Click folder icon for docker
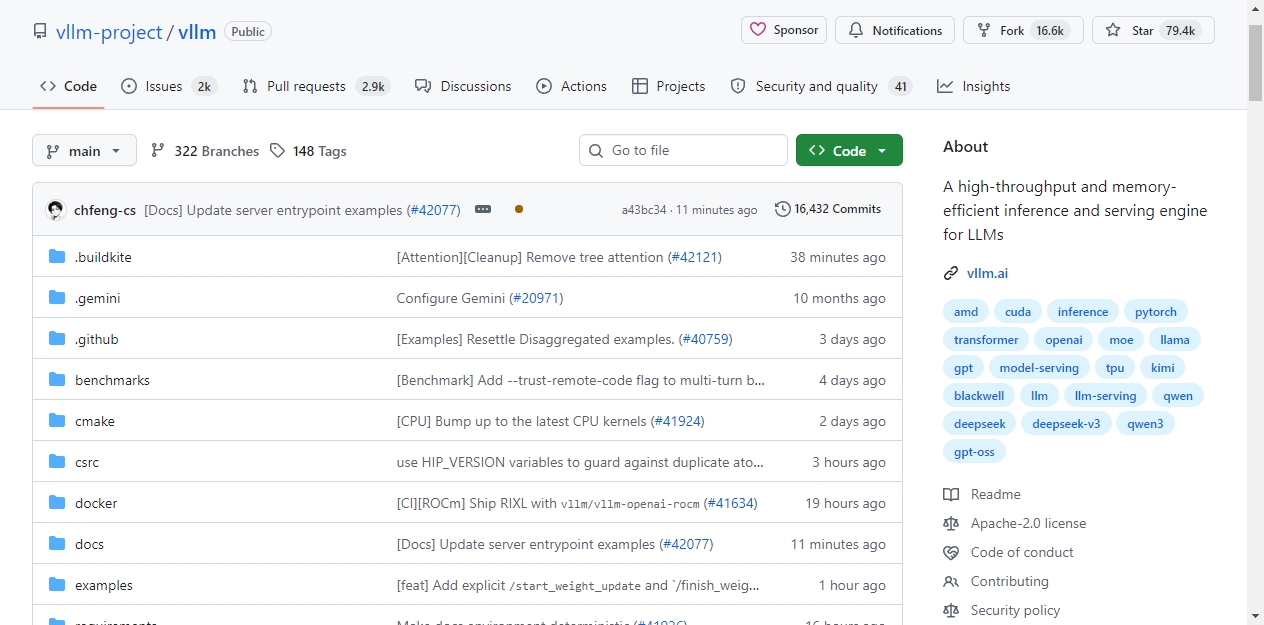 (57, 503)
